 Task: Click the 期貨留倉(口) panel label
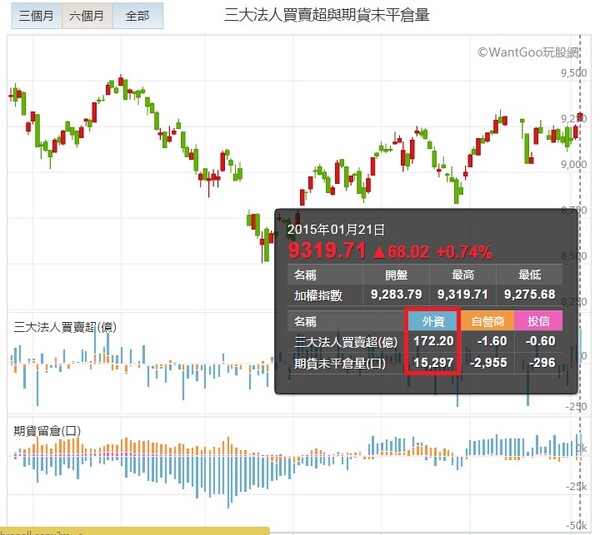[48, 430]
